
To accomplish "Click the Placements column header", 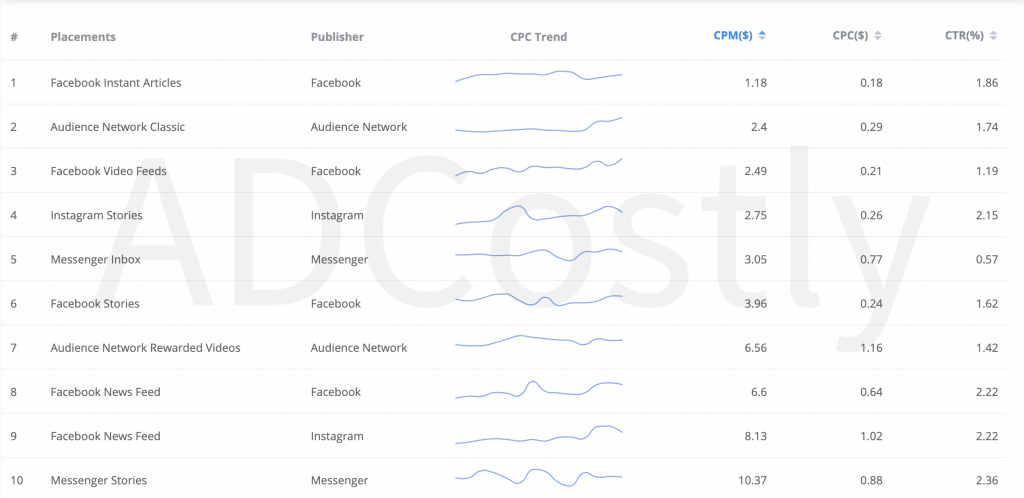I will tap(83, 37).
